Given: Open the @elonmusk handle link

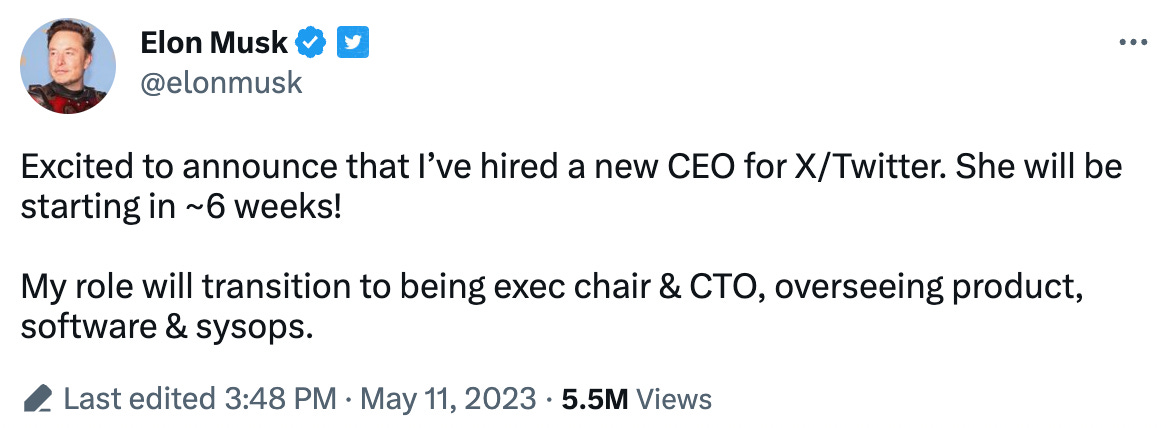Looking at the screenshot, I should 220,83.
